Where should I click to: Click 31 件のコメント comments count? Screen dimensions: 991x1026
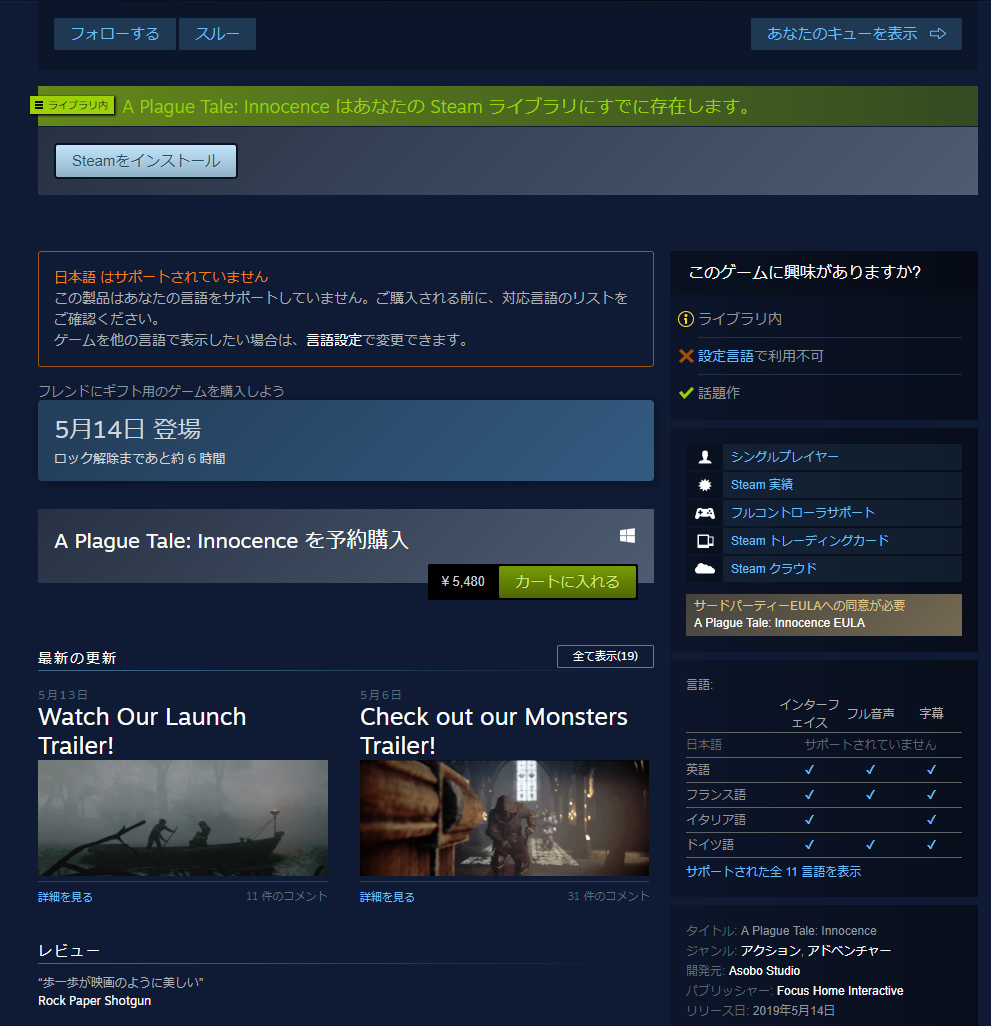pos(608,896)
